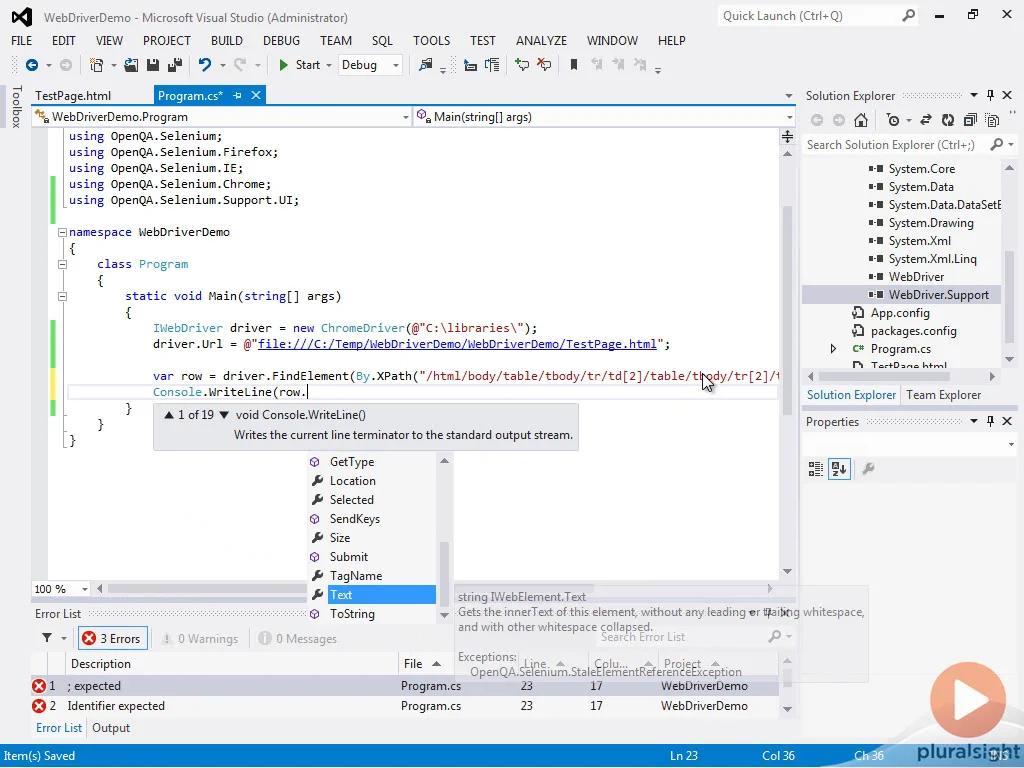This screenshot has height=768, width=1024.
Task: Open the ANALYZE menu
Action: click(x=541, y=40)
